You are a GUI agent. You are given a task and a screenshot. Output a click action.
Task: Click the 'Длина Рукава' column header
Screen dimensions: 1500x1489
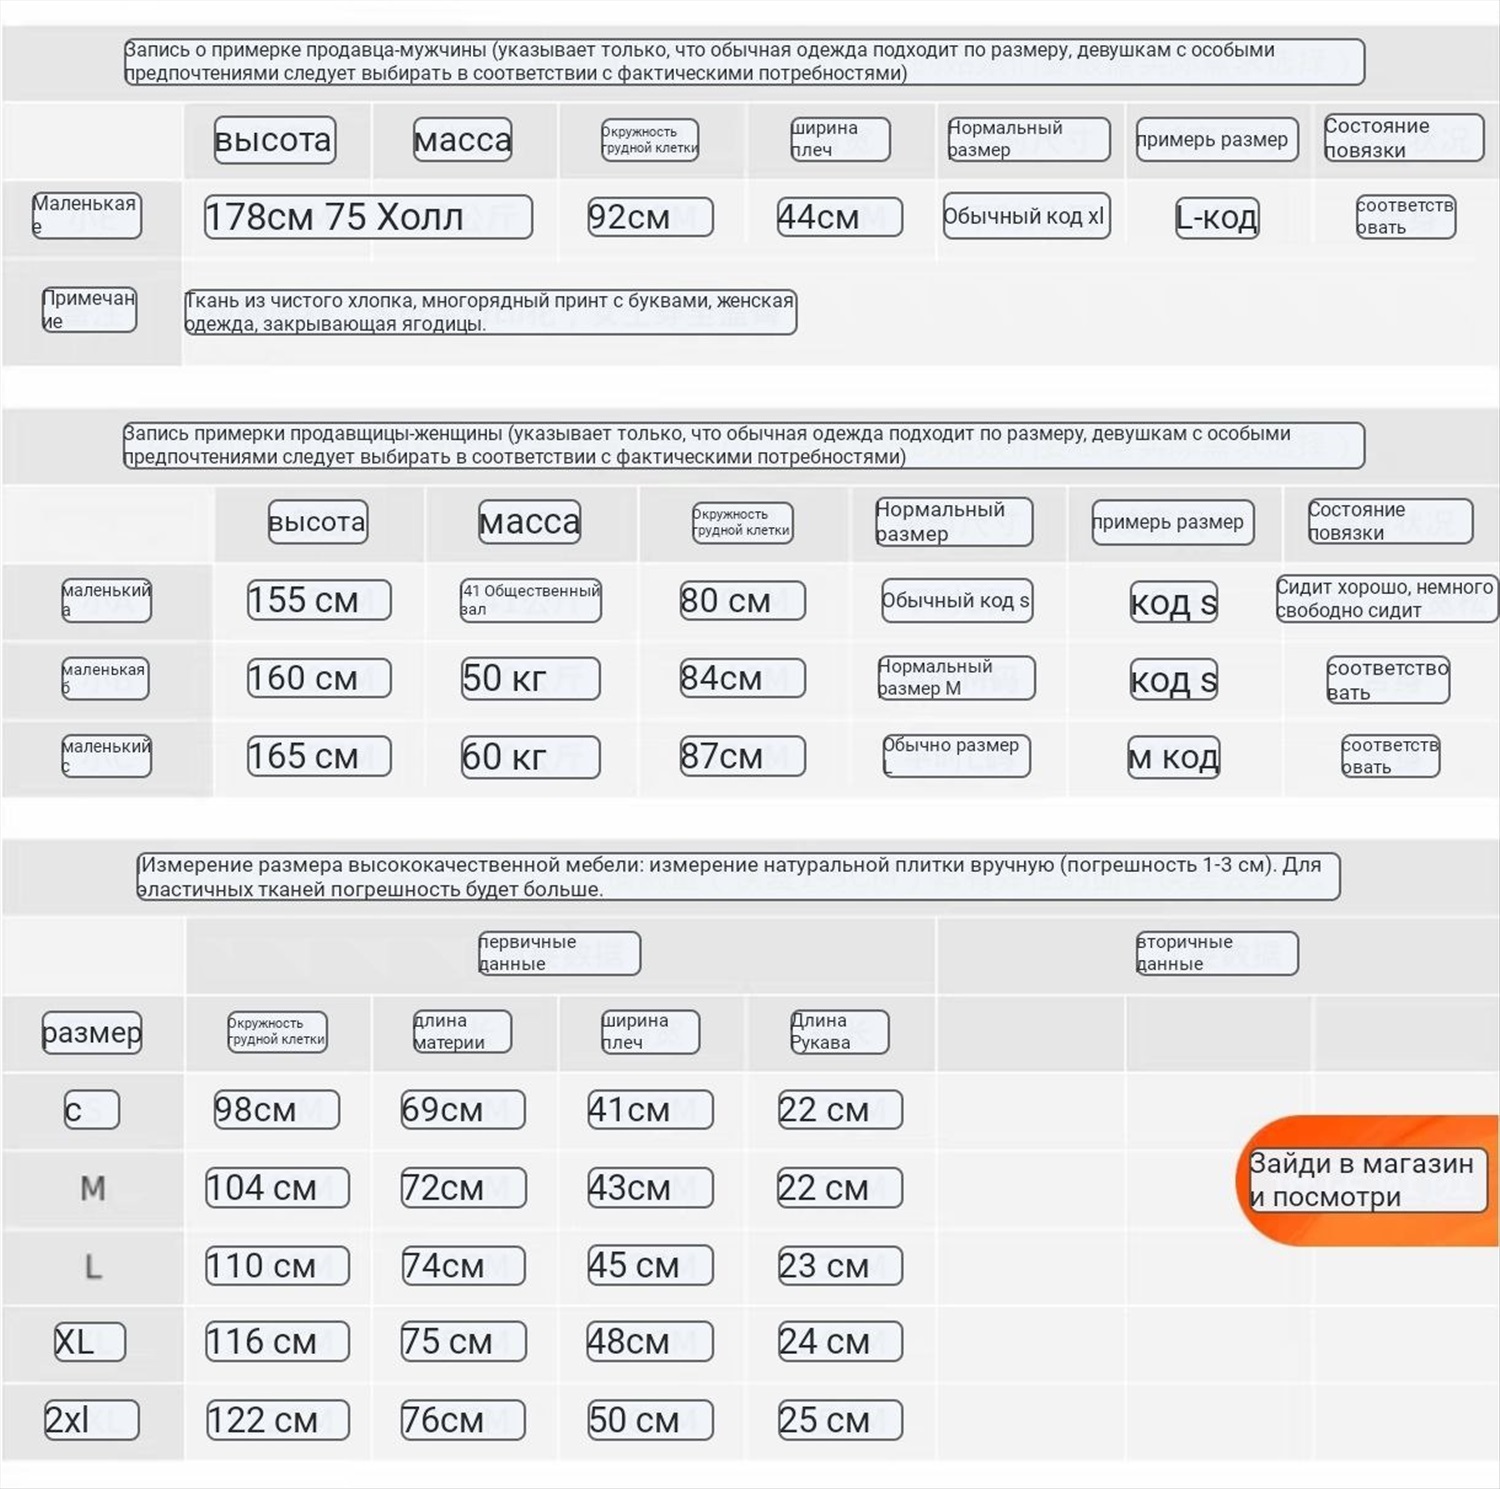pos(839,1032)
